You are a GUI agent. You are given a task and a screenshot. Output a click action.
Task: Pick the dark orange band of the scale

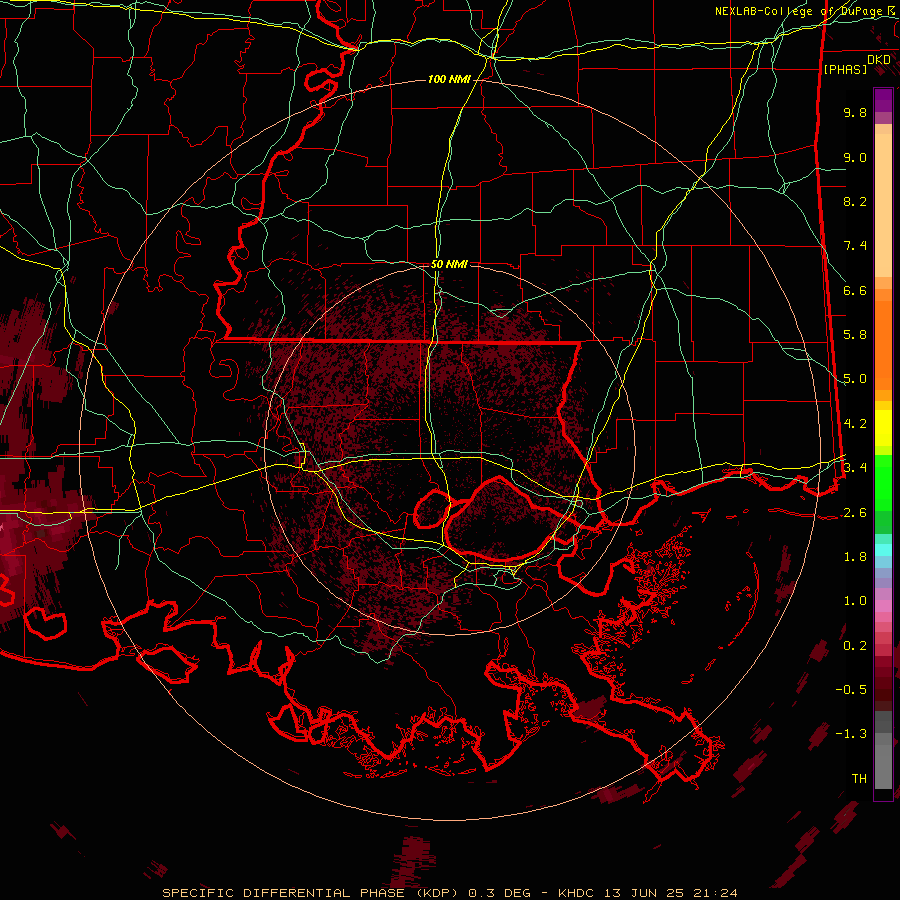[x=883, y=344]
